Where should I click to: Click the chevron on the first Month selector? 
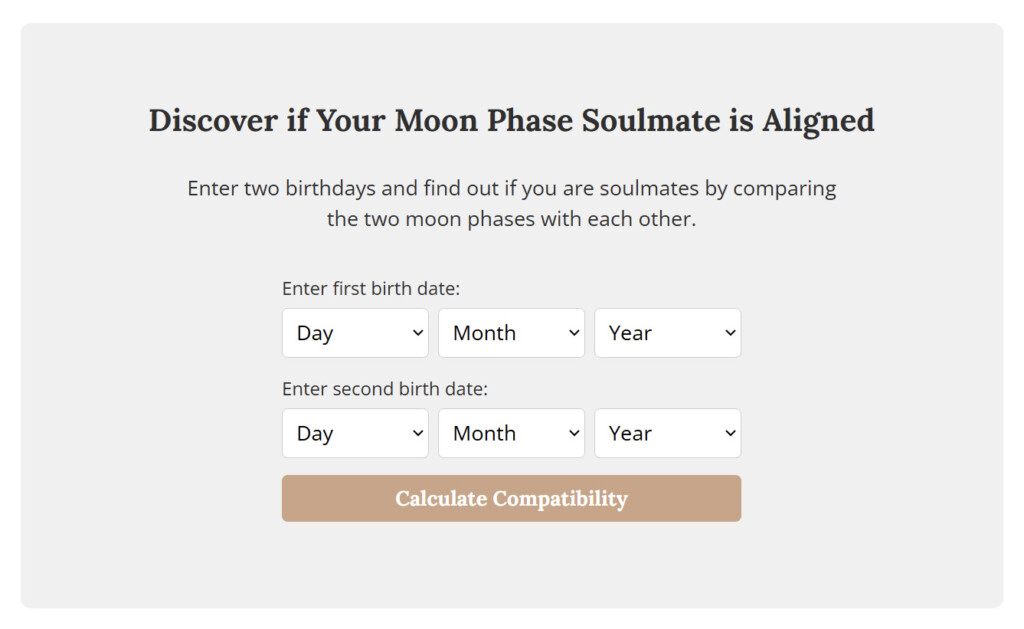(574, 332)
